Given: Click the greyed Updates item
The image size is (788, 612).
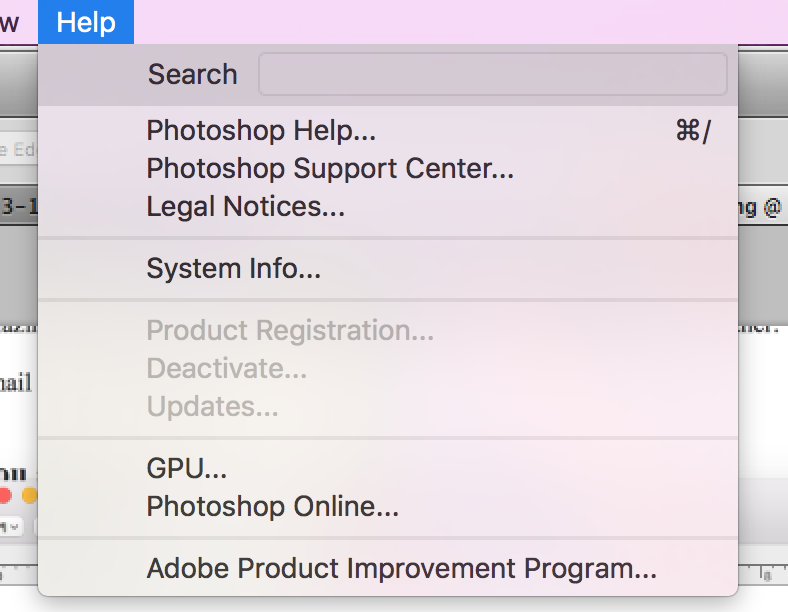Looking at the screenshot, I should [x=212, y=406].
